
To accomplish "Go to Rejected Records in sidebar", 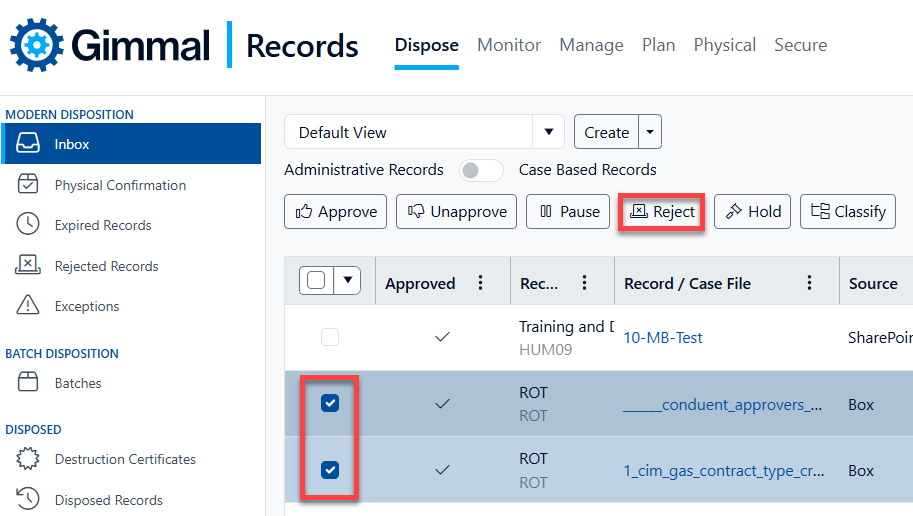I will [x=106, y=266].
